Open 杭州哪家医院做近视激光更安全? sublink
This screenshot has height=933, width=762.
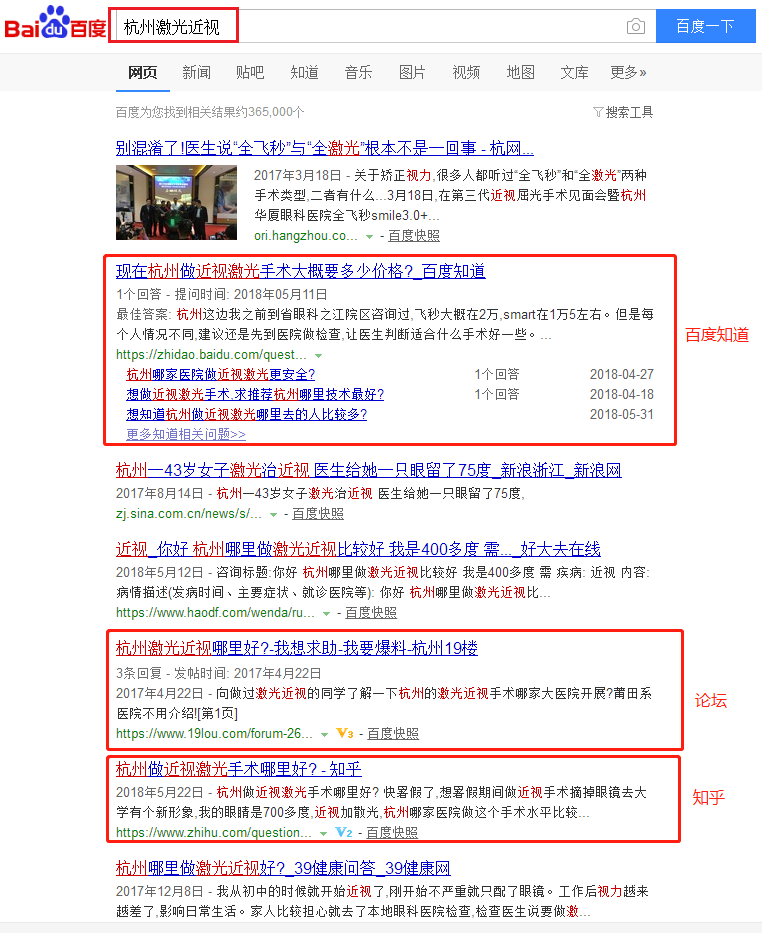[221, 374]
